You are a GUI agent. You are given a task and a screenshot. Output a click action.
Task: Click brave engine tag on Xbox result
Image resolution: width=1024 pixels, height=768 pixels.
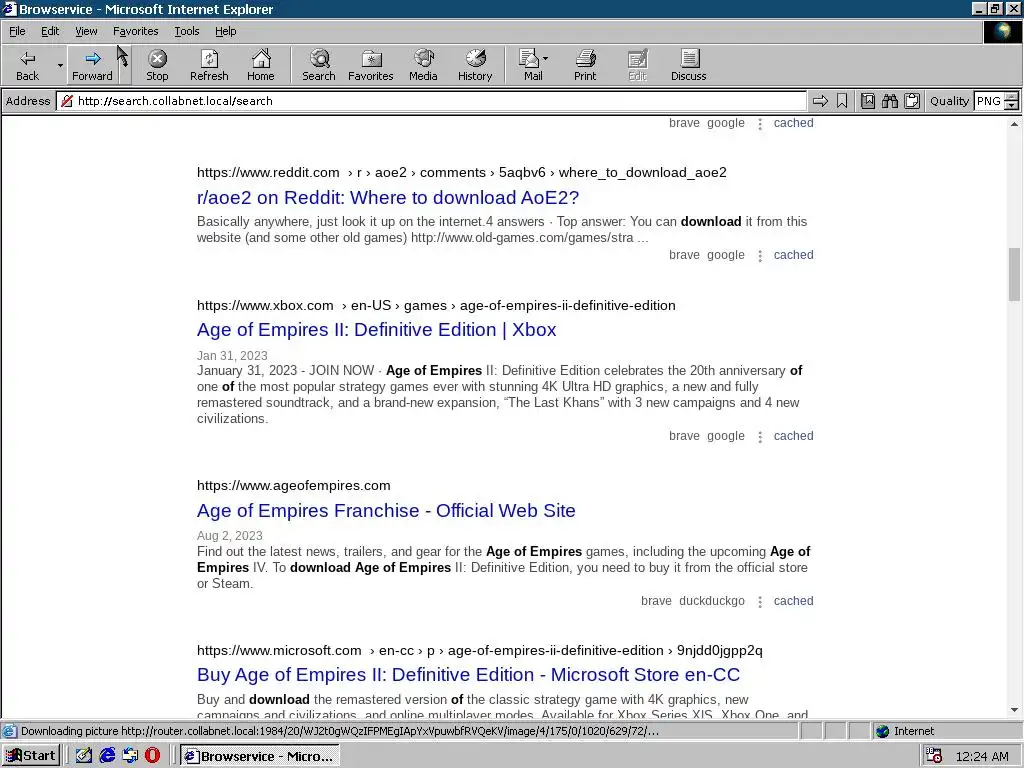[x=684, y=436]
